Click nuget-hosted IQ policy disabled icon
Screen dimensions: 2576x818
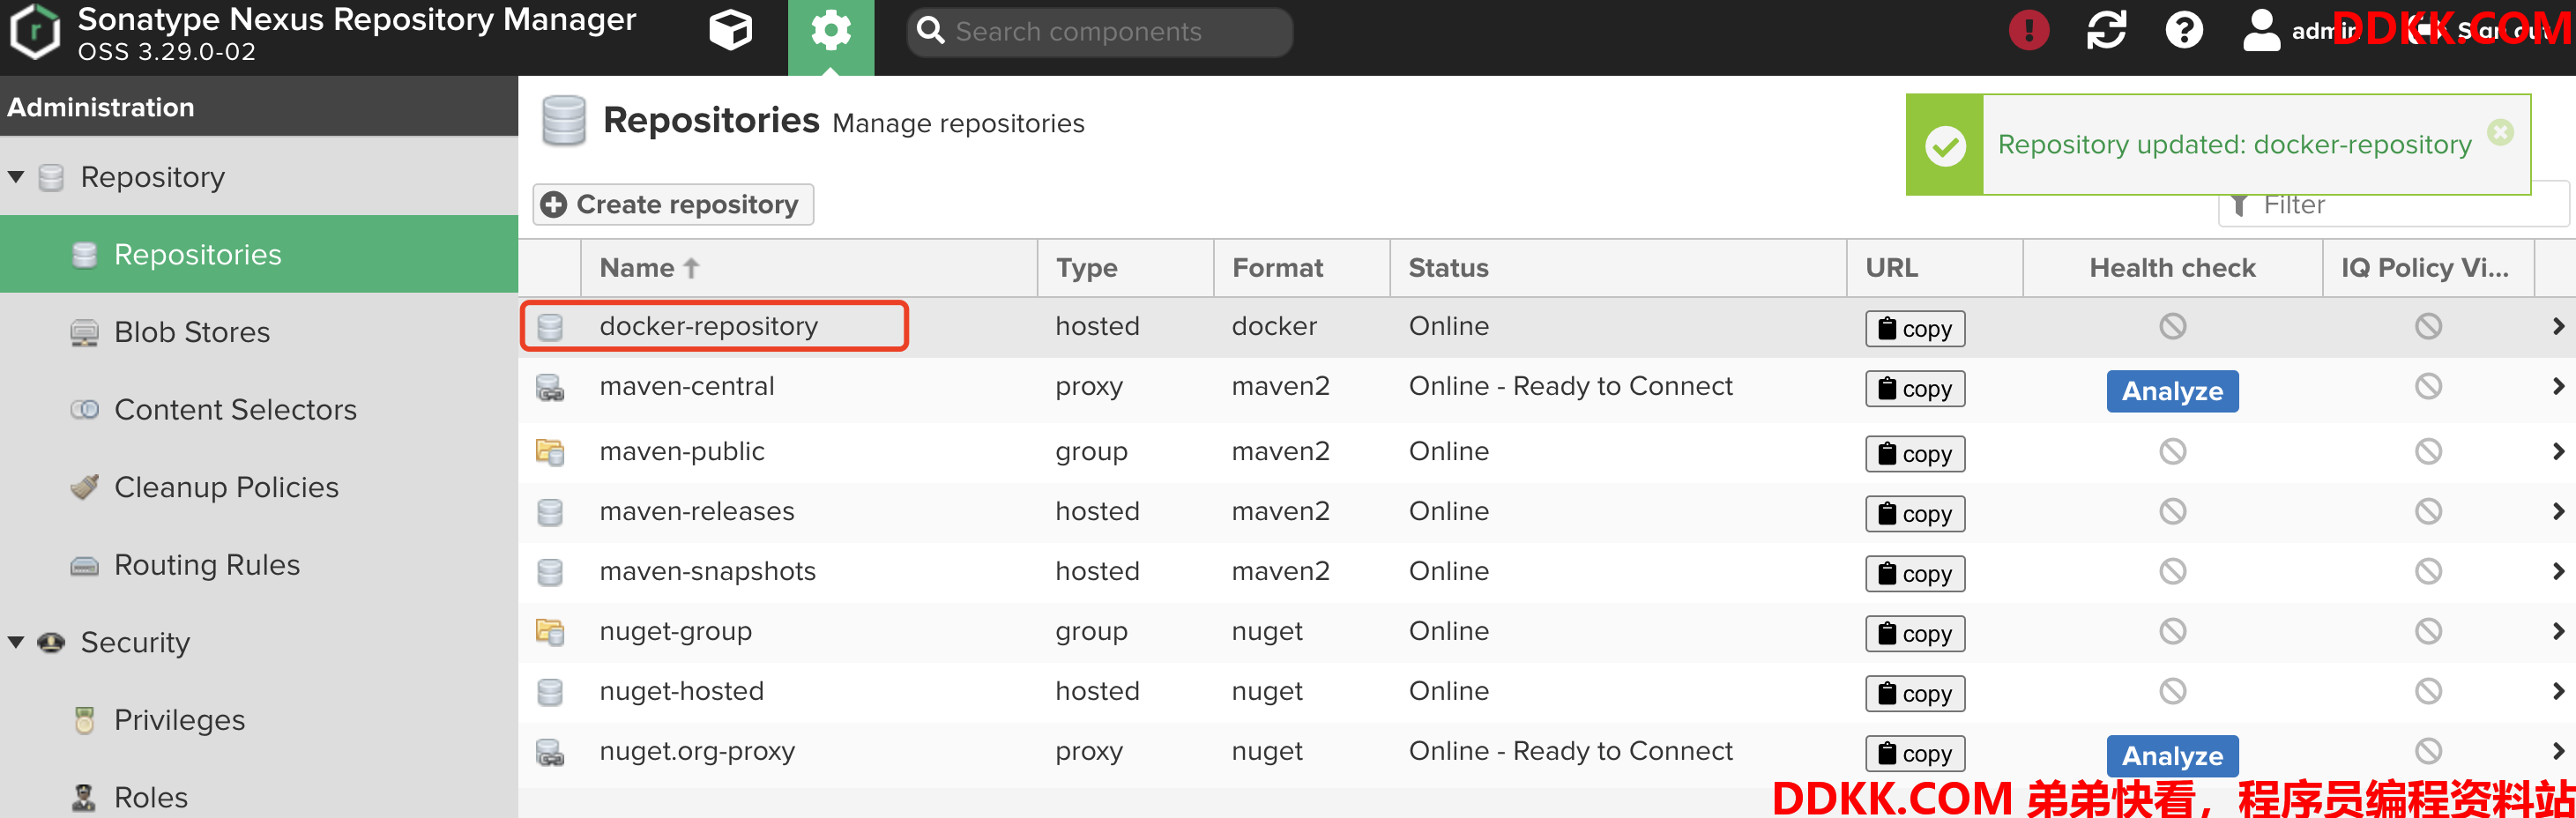(x=2428, y=691)
